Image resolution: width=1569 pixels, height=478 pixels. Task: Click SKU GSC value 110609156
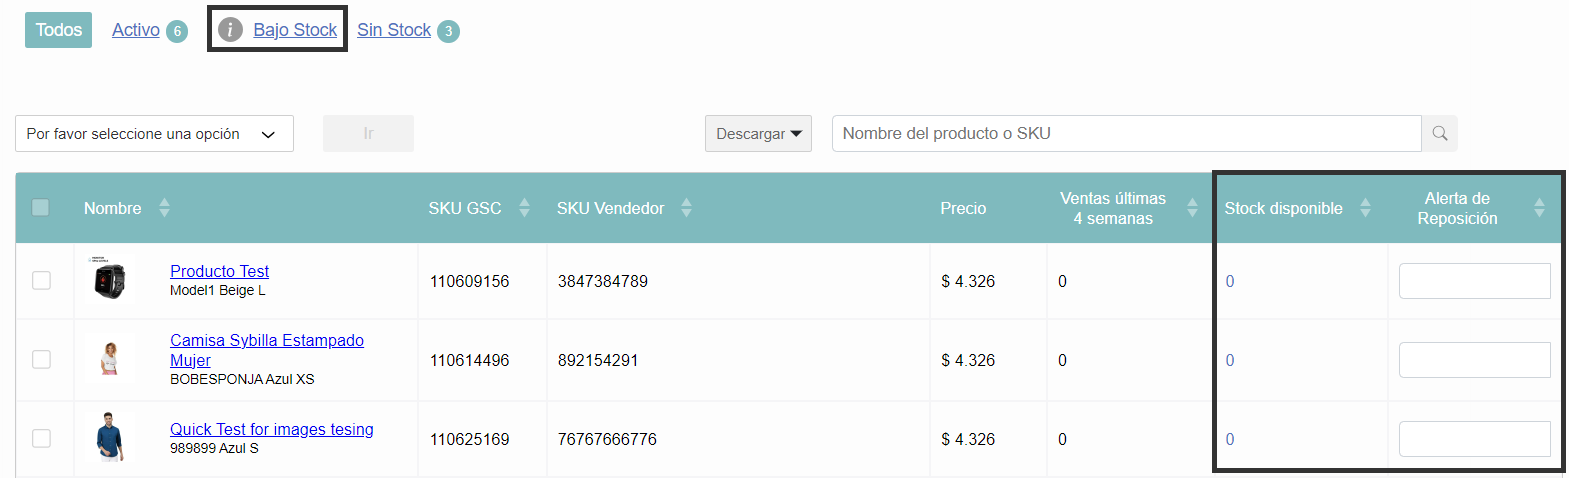(x=469, y=281)
